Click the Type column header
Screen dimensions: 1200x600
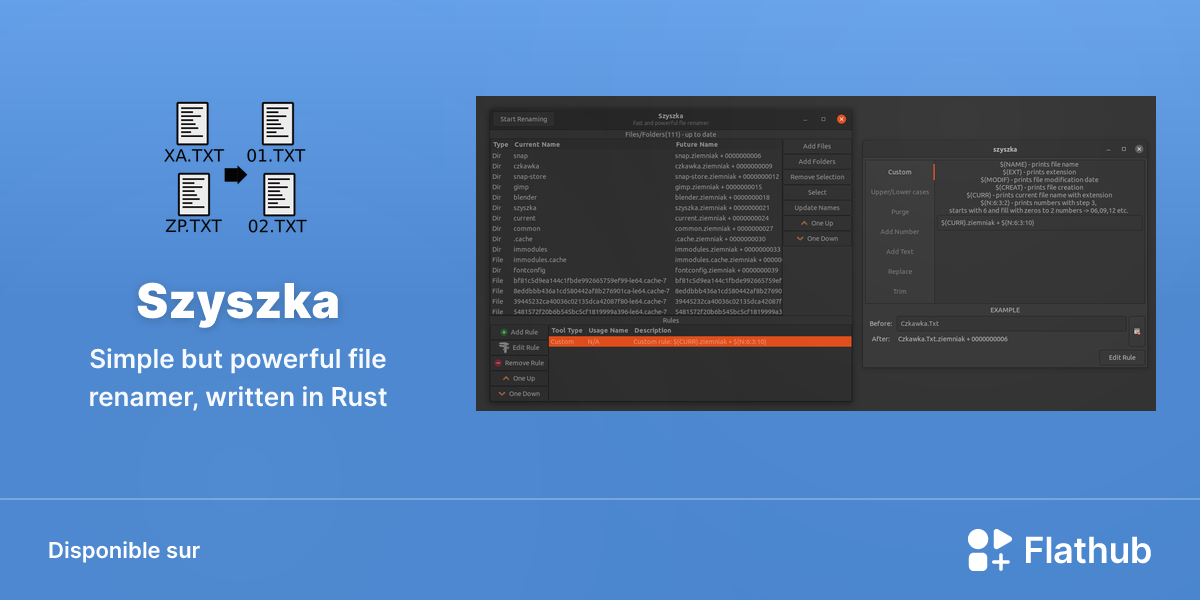(501, 145)
